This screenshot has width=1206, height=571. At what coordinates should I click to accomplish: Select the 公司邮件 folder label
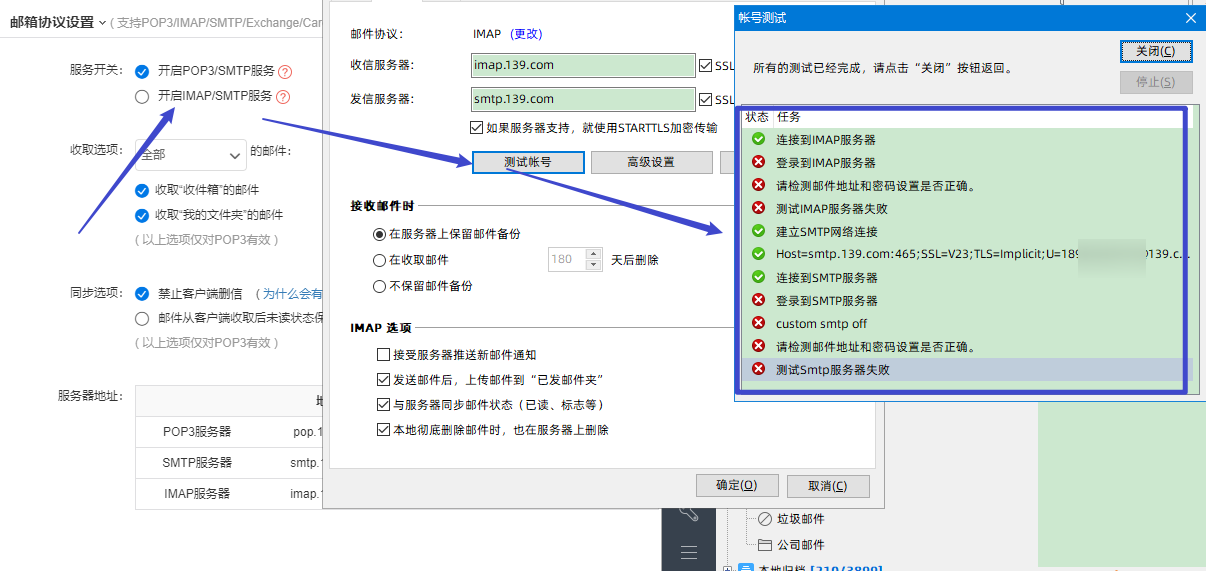click(801, 545)
